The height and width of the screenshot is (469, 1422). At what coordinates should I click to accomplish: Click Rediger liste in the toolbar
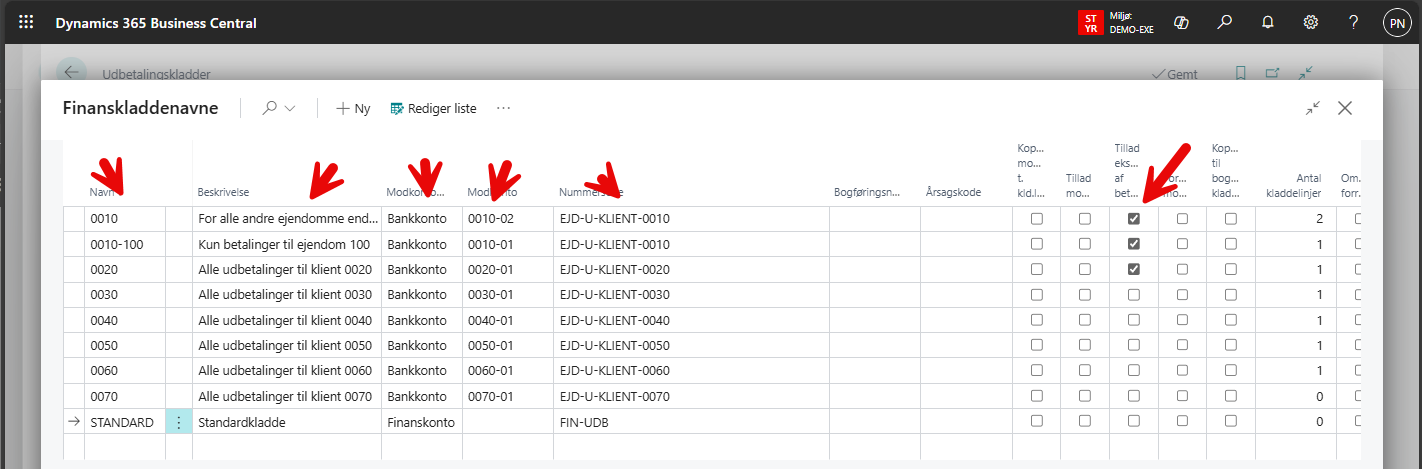[433, 108]
